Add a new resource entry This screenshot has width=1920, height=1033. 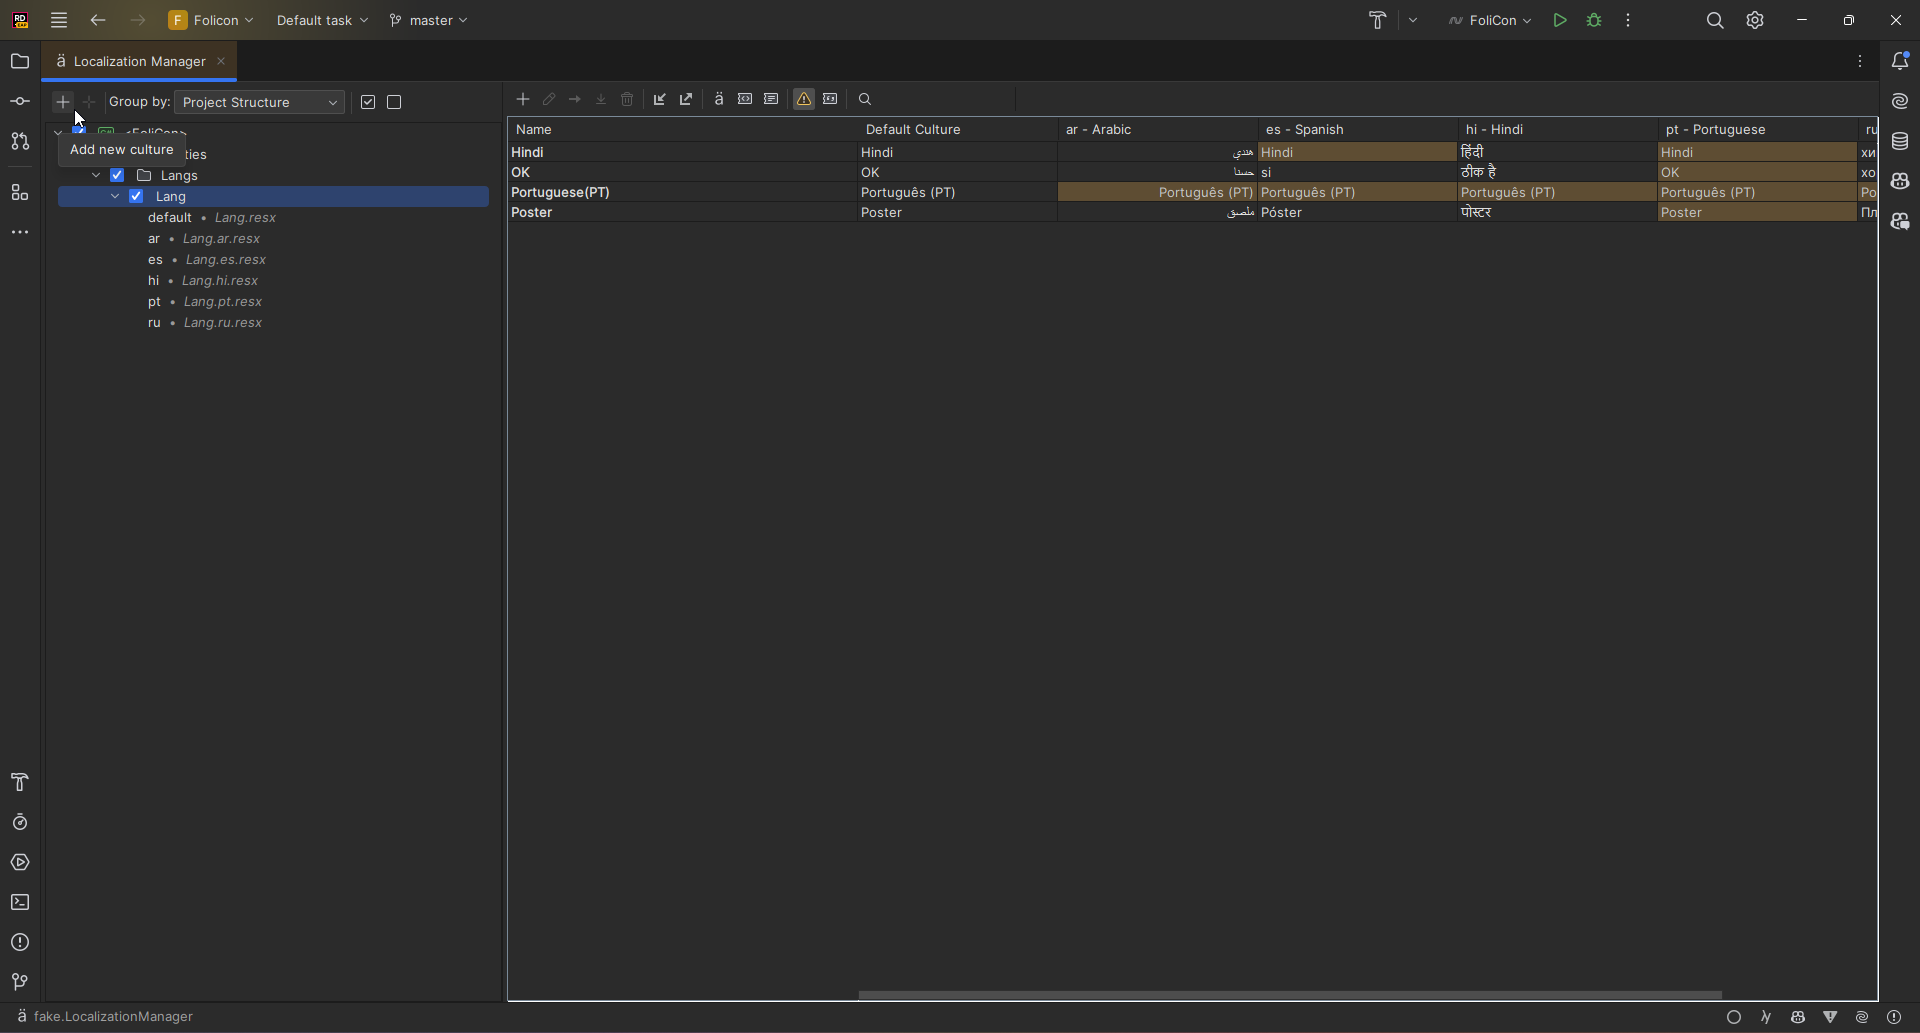point(523,99)
